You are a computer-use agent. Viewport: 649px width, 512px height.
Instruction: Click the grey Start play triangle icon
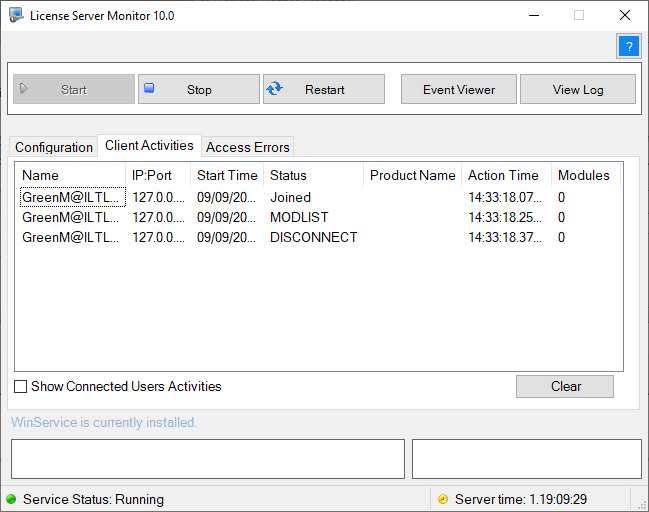(24, 88)
